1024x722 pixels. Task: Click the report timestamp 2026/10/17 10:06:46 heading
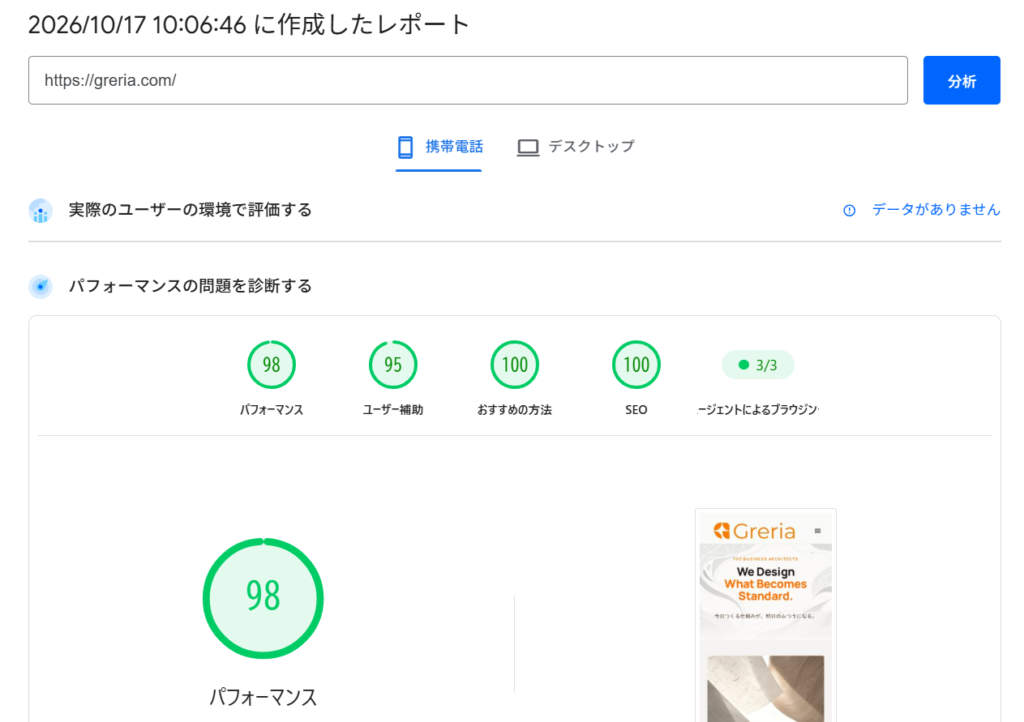pos(249,25)
